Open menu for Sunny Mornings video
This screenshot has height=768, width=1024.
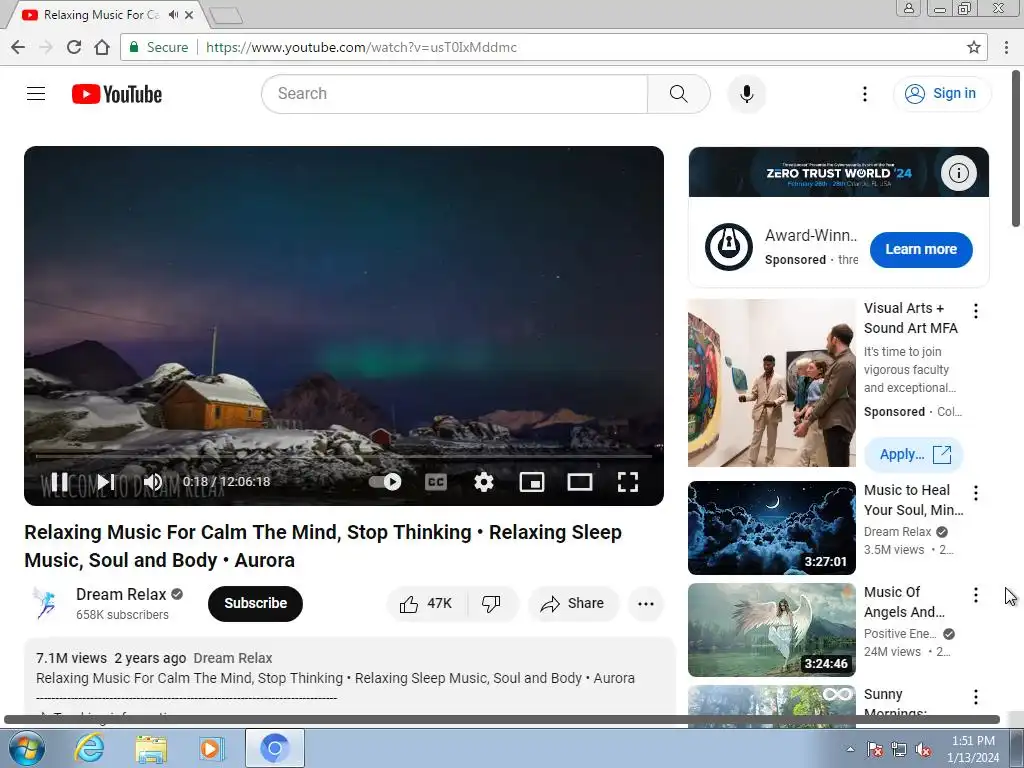point(976,697)
